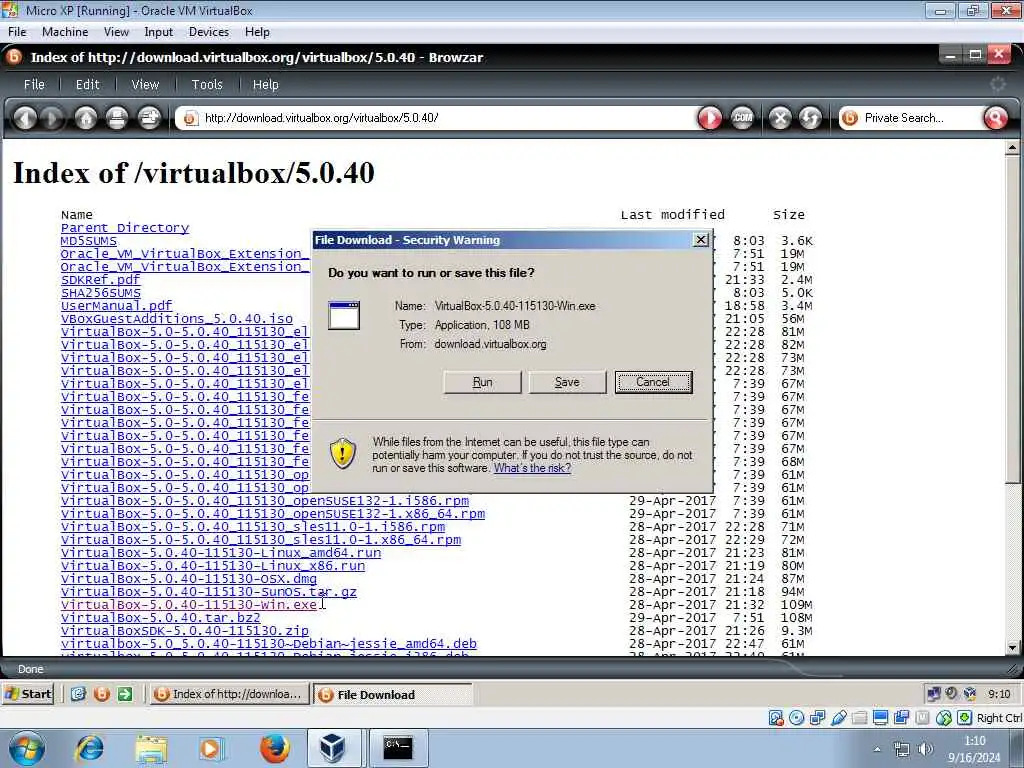1024x768 pixels.
Task: Click the host clock showing 9/16/2024
Action: point(974,749)
